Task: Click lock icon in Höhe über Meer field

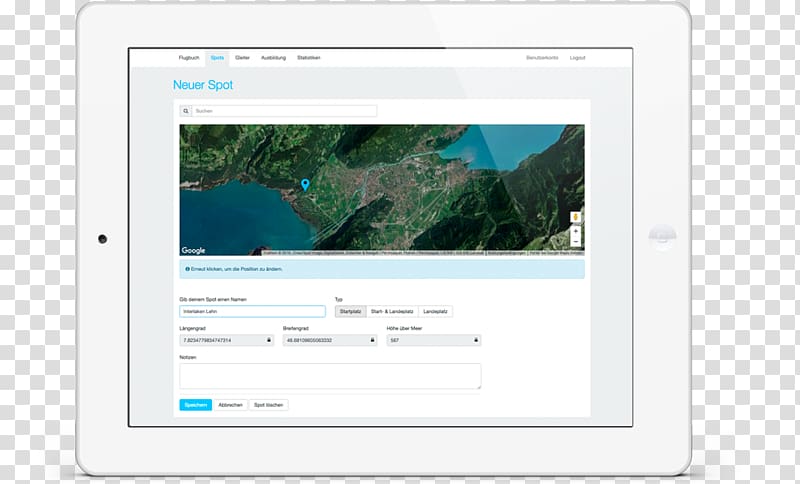Action: click(x=476, y=340)
